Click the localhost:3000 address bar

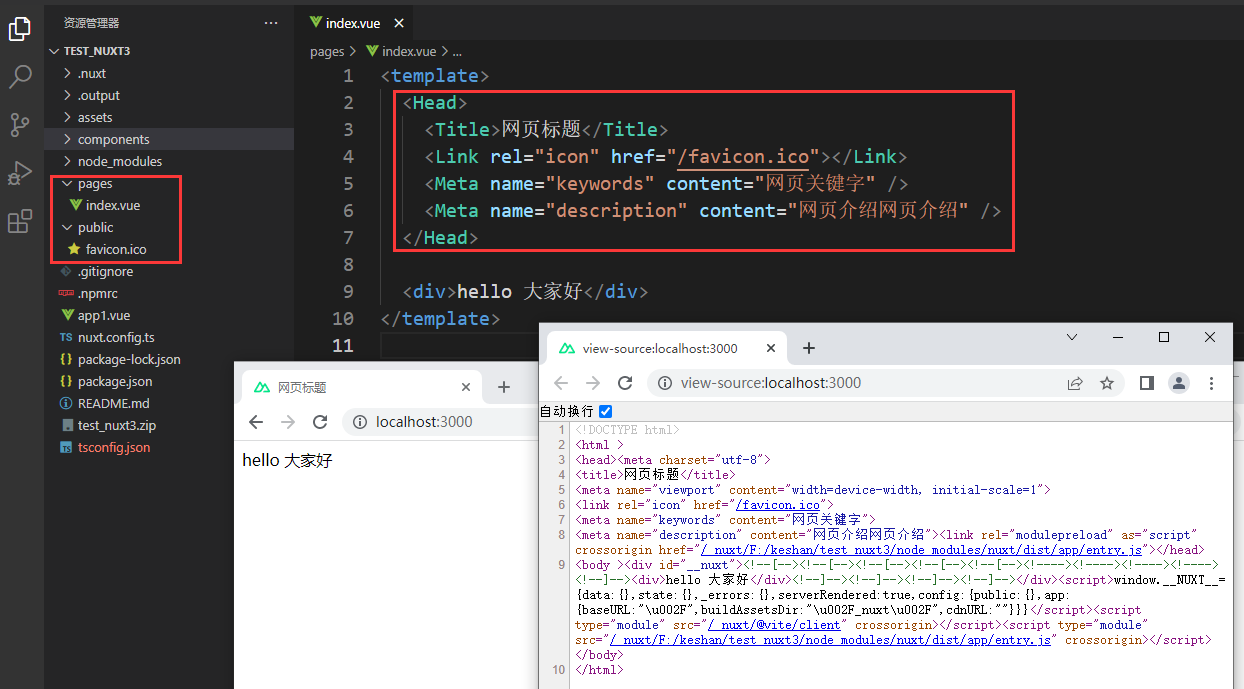(x=440, y=422)
